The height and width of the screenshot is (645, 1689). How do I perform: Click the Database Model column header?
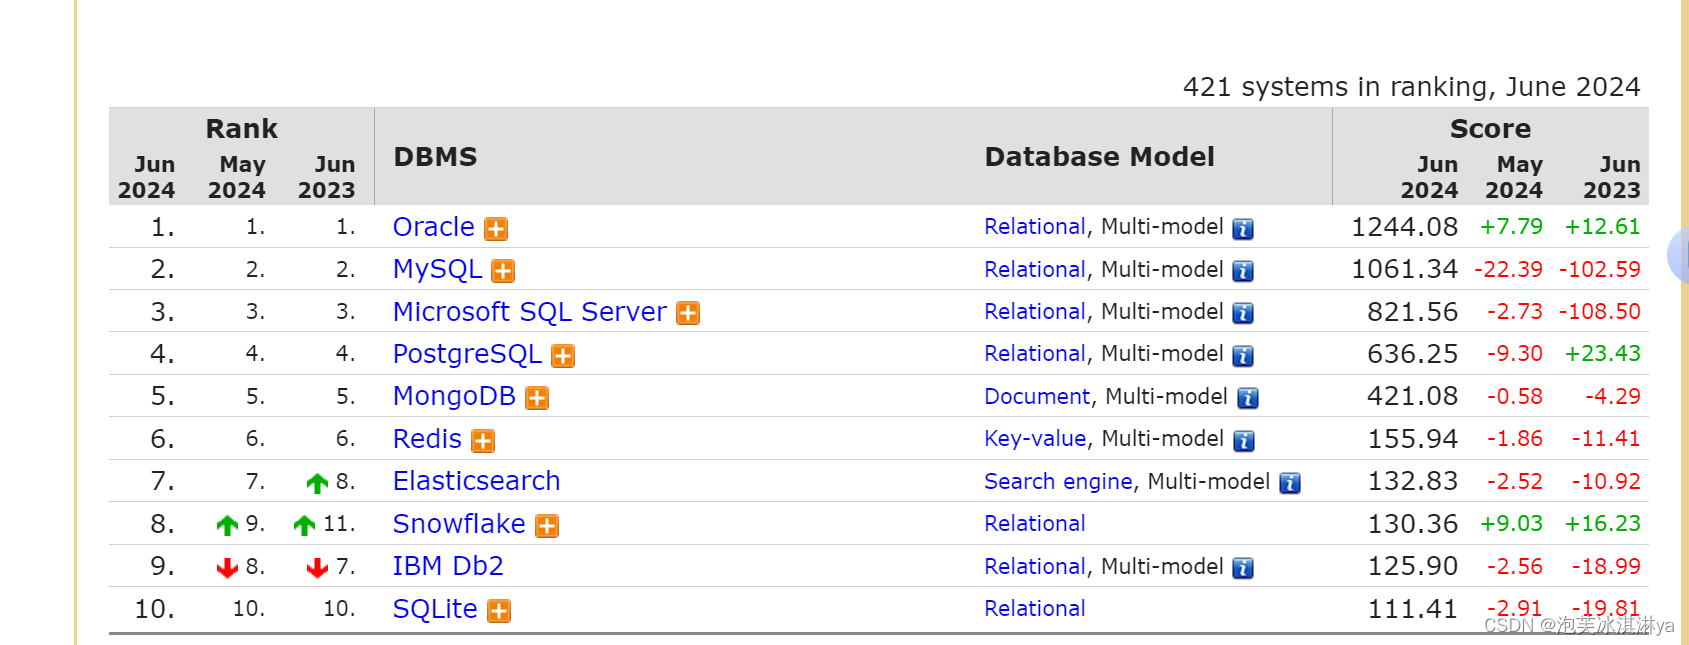[x=1099, y=157]
